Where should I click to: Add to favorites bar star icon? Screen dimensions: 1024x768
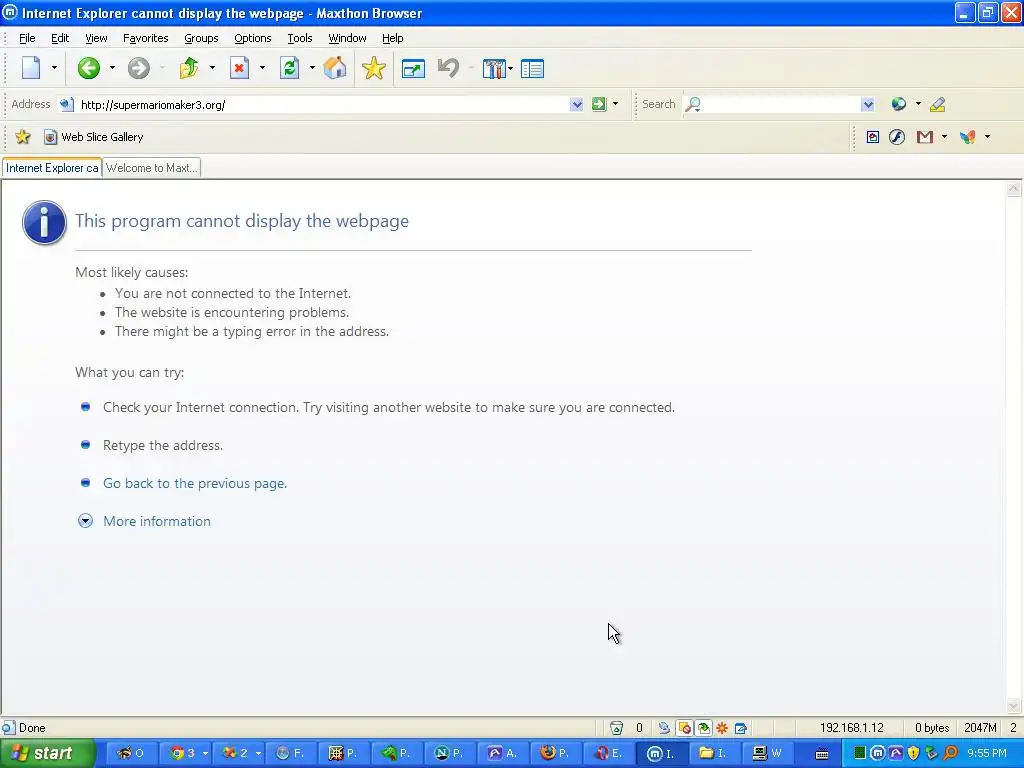pyautogui.click(x=23, y=136)
